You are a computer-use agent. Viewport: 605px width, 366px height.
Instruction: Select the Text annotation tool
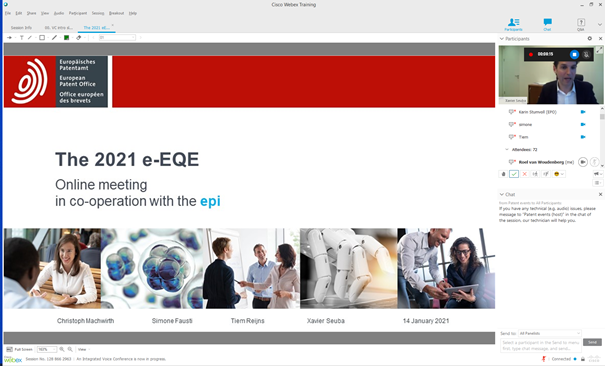point(22,37)
